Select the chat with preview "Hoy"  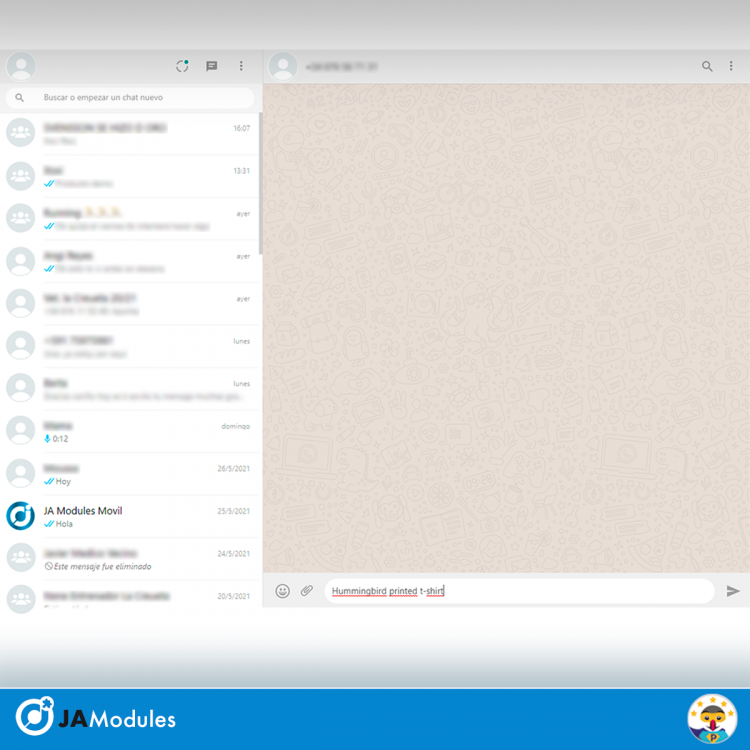point(130,474)
